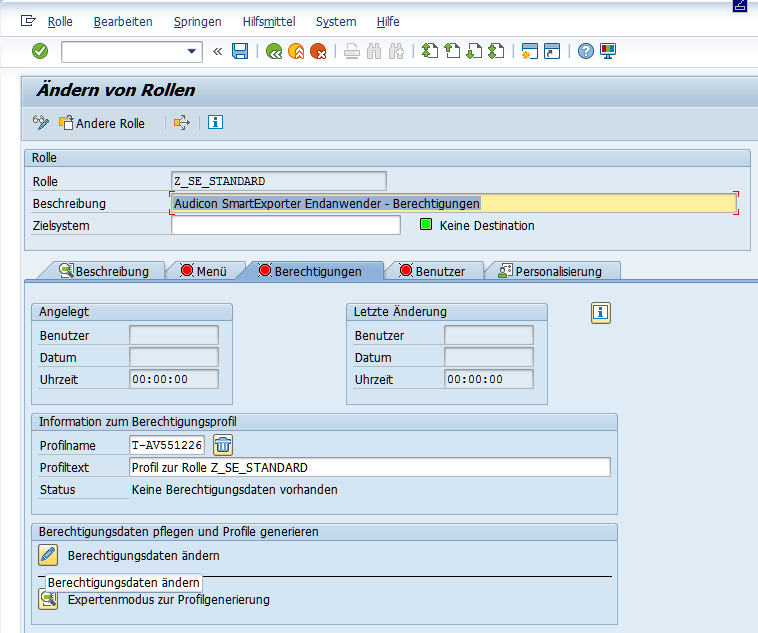Click the trash icon next to Profilname
Viewport: 758px width, 633px height.
(x=223, y=445)
